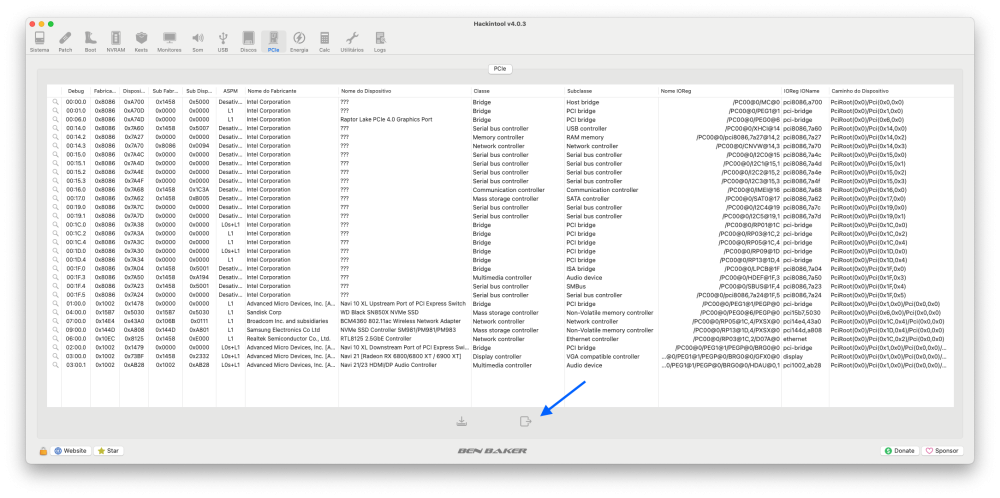Click the magnifier icon on row 04:00.0
The image size is (1000, 498).
[55, 312]
